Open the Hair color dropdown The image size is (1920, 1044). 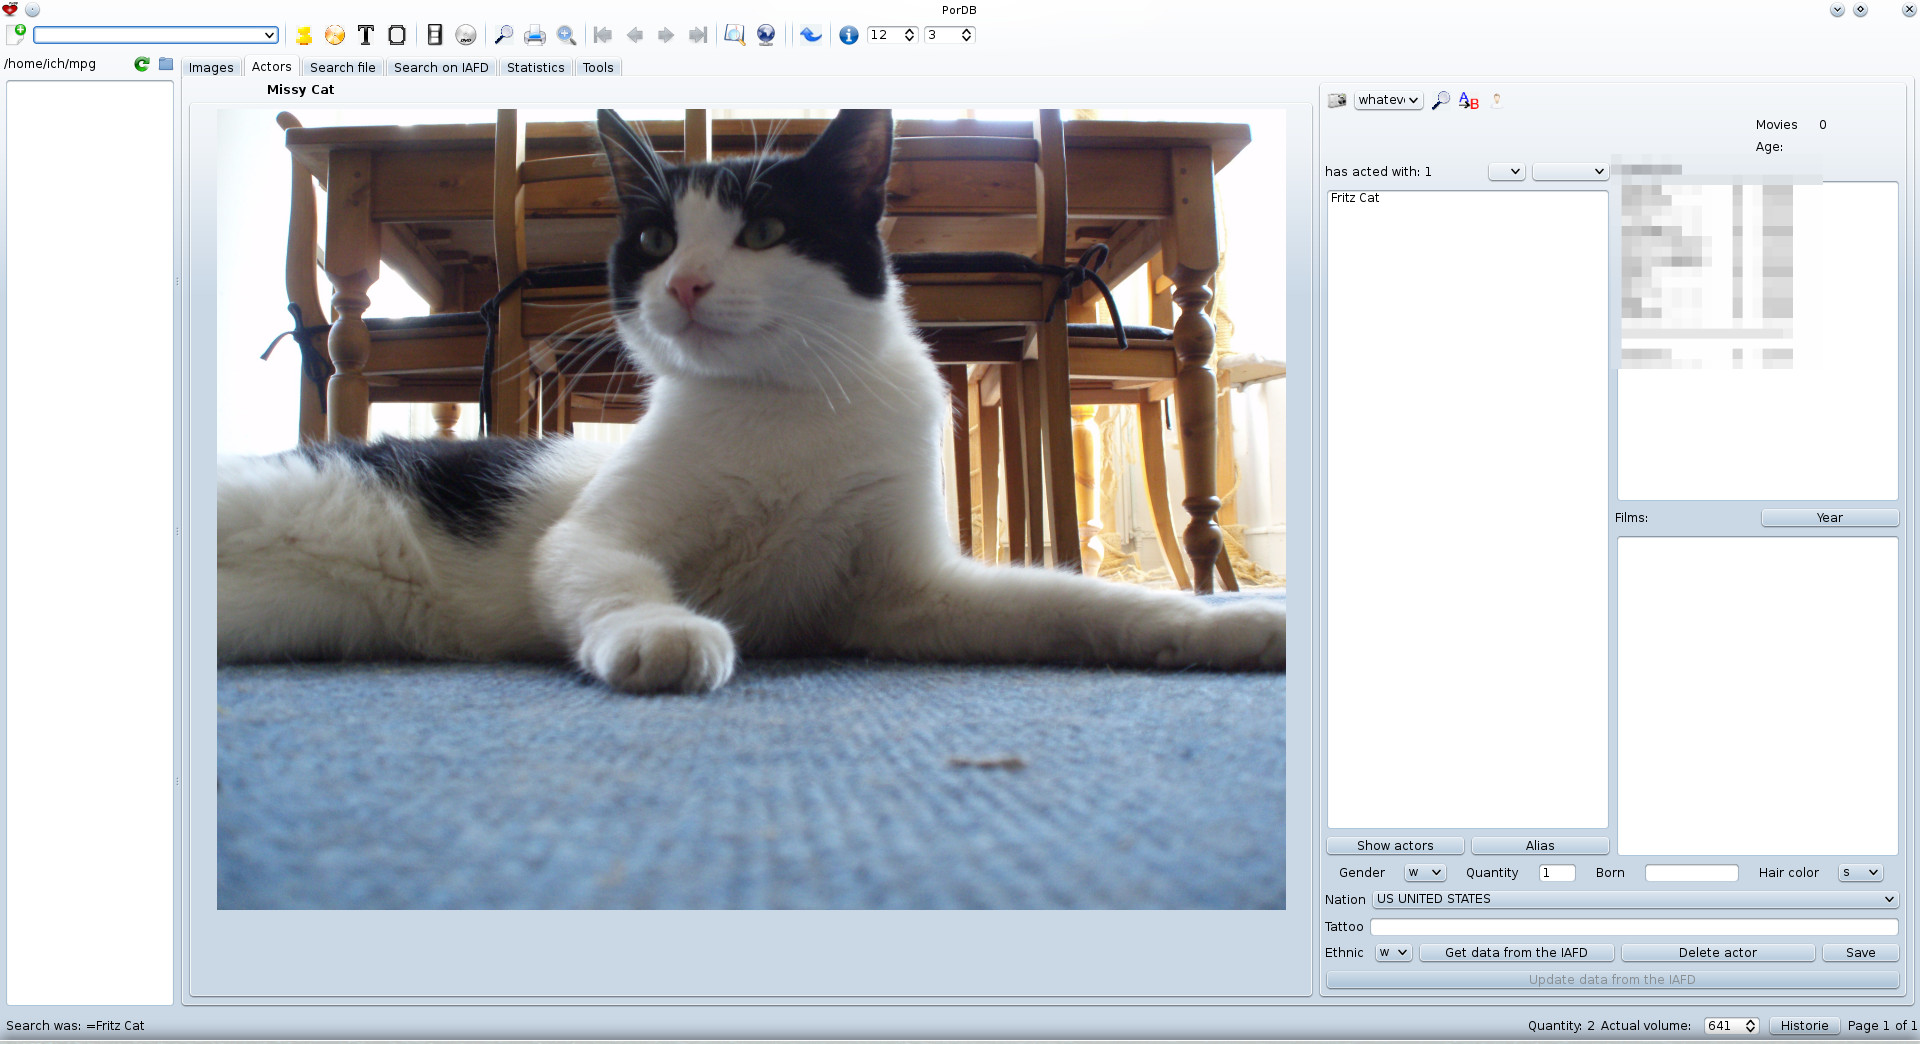(x=1860, y=872)
